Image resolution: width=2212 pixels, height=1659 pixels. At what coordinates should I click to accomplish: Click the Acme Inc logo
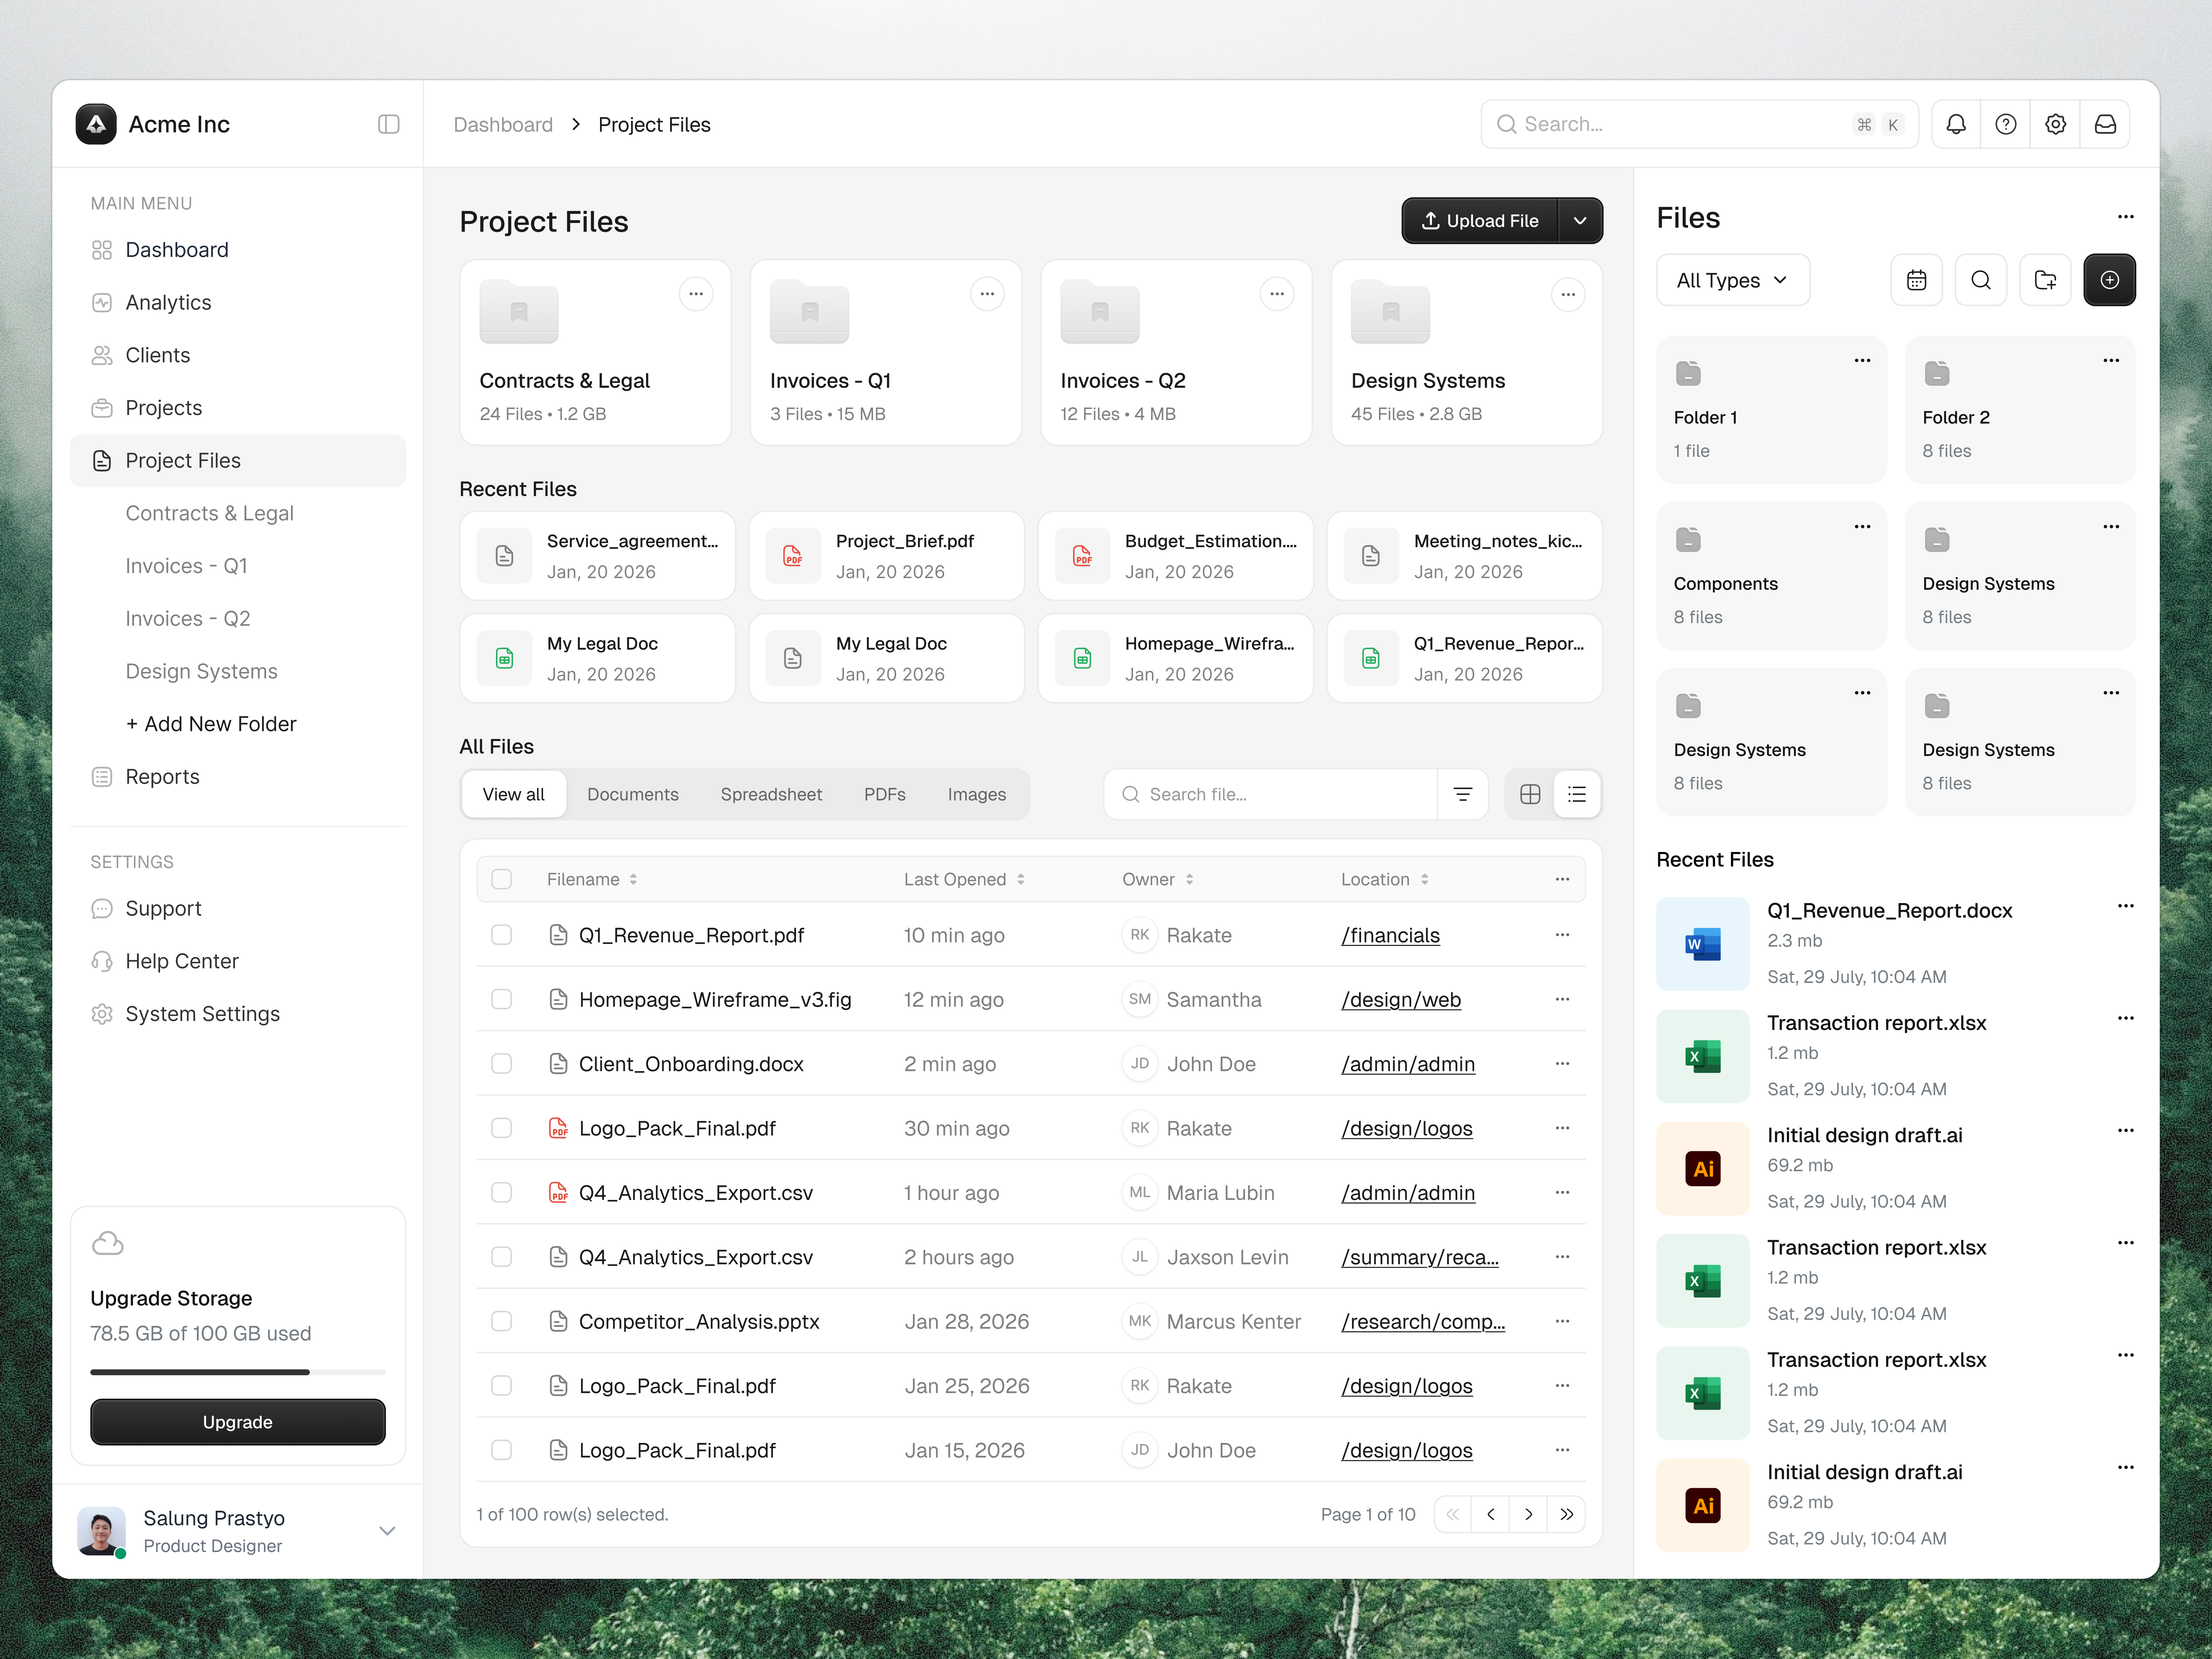click(x=96, y=124)
